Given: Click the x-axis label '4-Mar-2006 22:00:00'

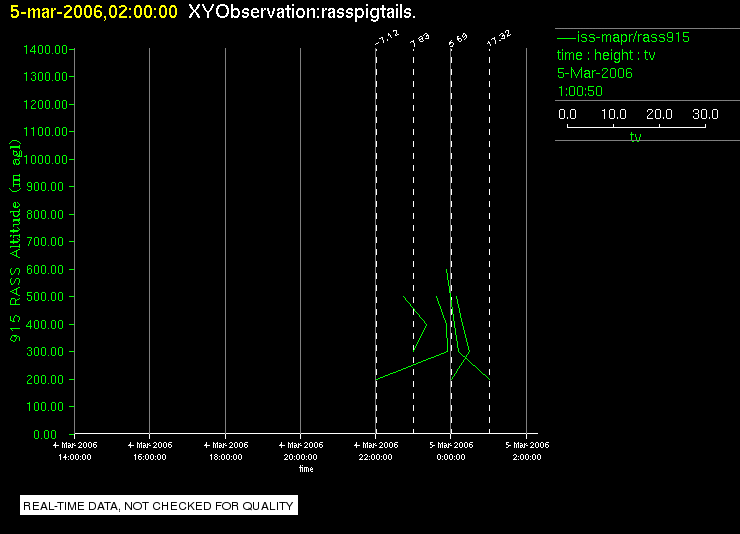Looking at the screenshot, I should click(376, 451).
